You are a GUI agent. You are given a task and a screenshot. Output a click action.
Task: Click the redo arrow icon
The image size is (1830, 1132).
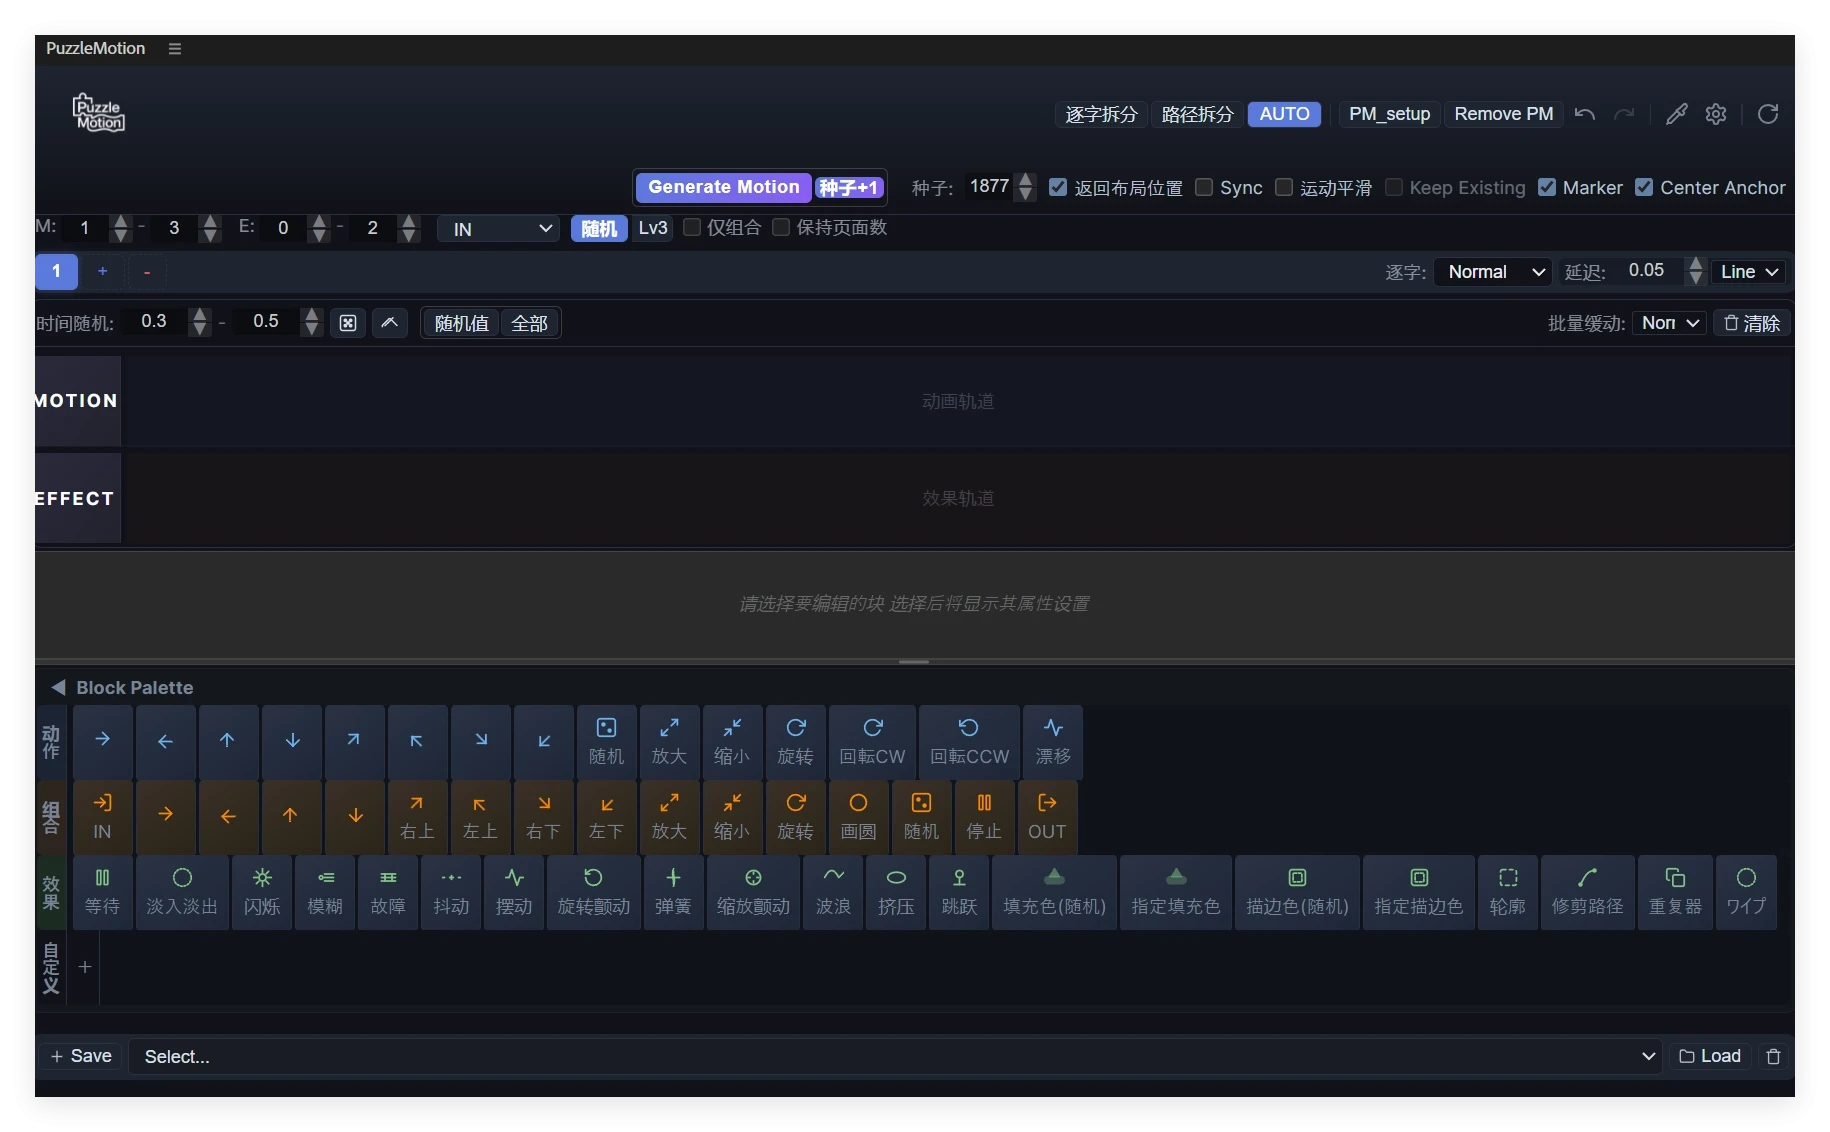coord(1624,114)
